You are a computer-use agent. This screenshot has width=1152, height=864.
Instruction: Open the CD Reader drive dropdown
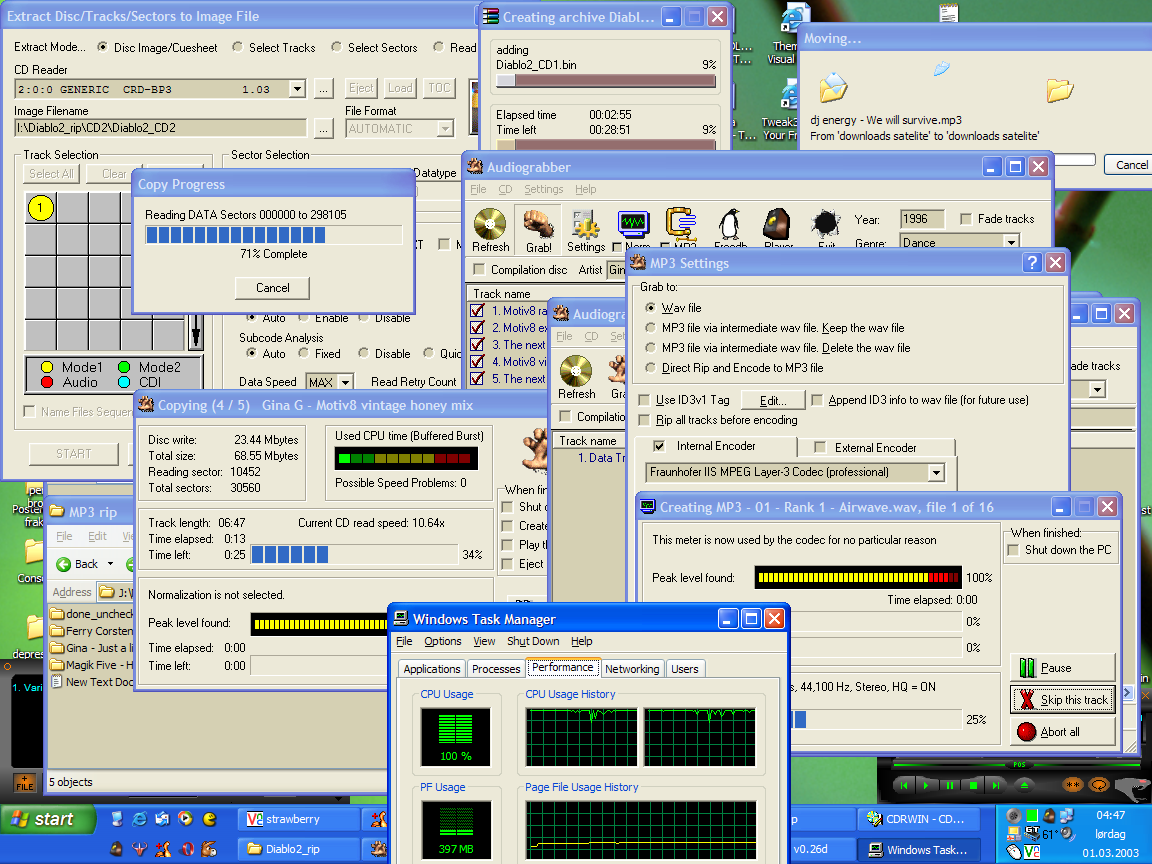pyautogui.click(x=297, y=89)
